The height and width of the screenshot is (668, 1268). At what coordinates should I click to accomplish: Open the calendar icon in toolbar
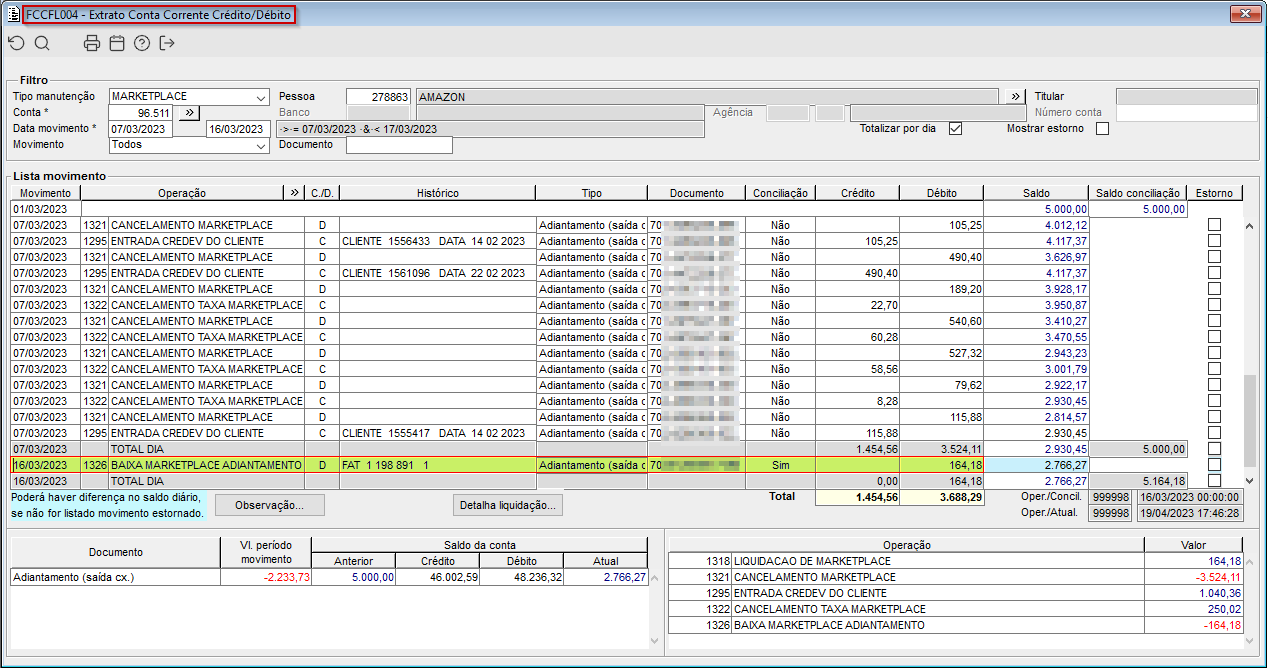(117, 43)
